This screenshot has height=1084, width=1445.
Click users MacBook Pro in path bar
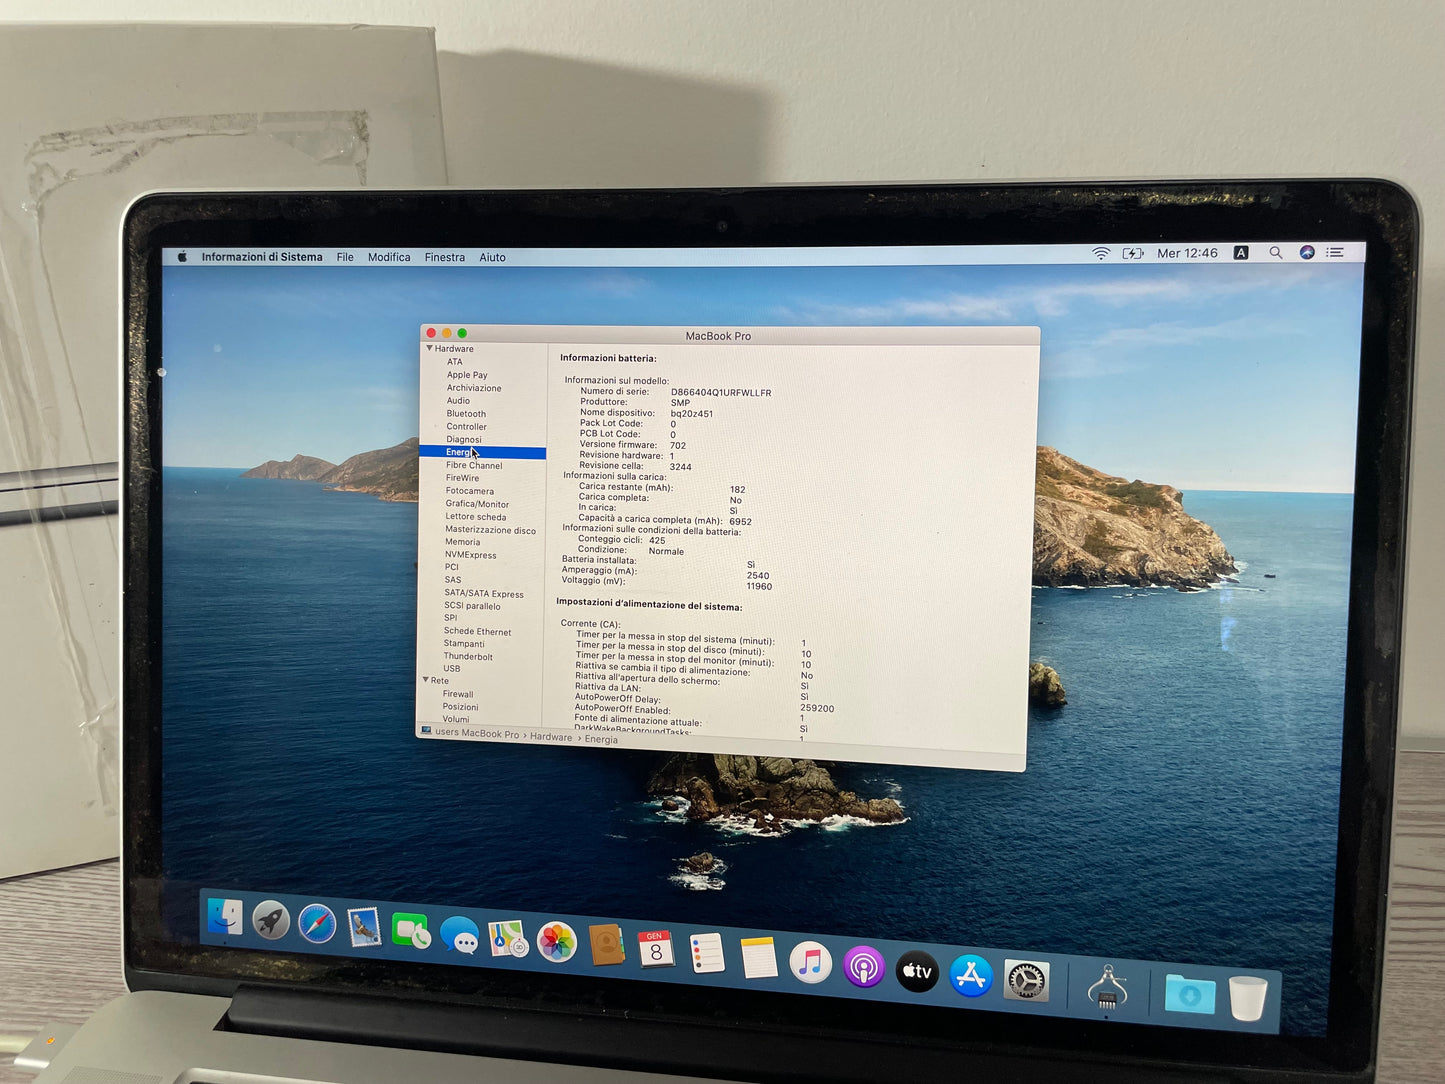[x=477, y=733]
